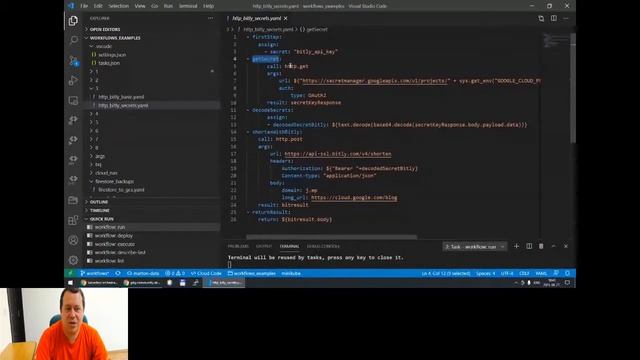Open Windows Start button
This screenshot has height=360, width=640.
70,282
